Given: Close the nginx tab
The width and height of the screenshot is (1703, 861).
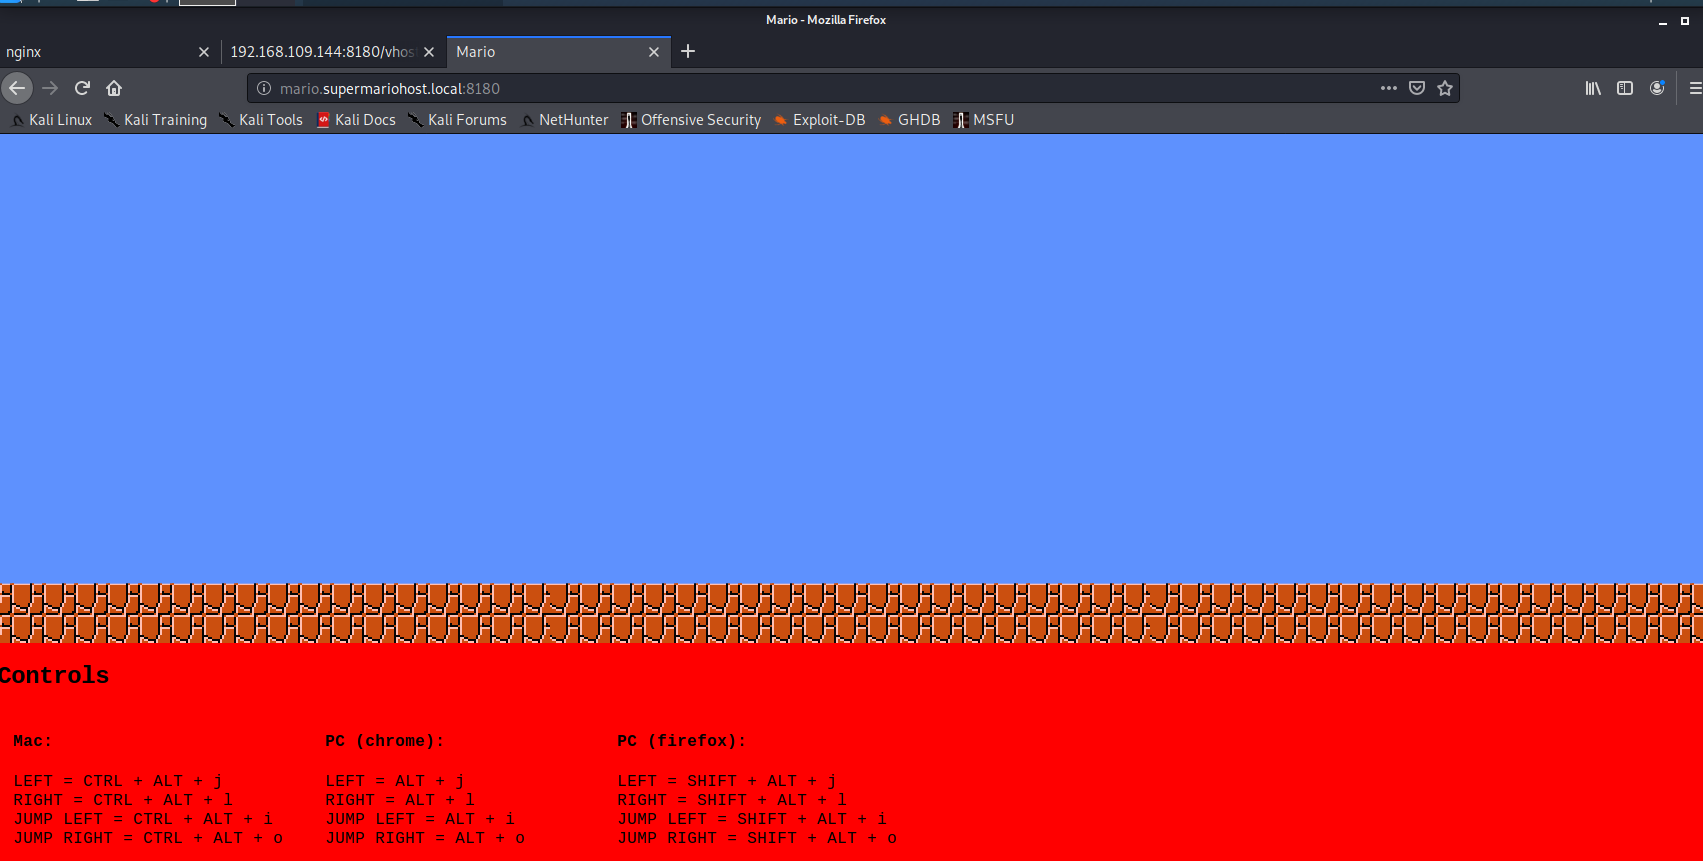Looking at the screenshot, I should 204,52.
